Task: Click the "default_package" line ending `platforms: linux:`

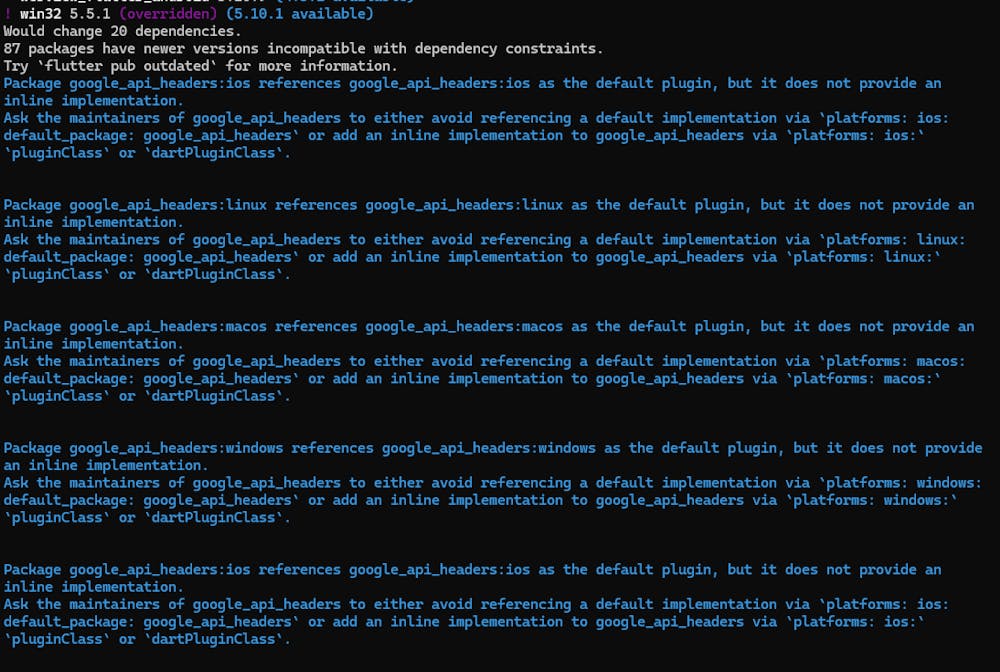Action: tap(472, 257)
